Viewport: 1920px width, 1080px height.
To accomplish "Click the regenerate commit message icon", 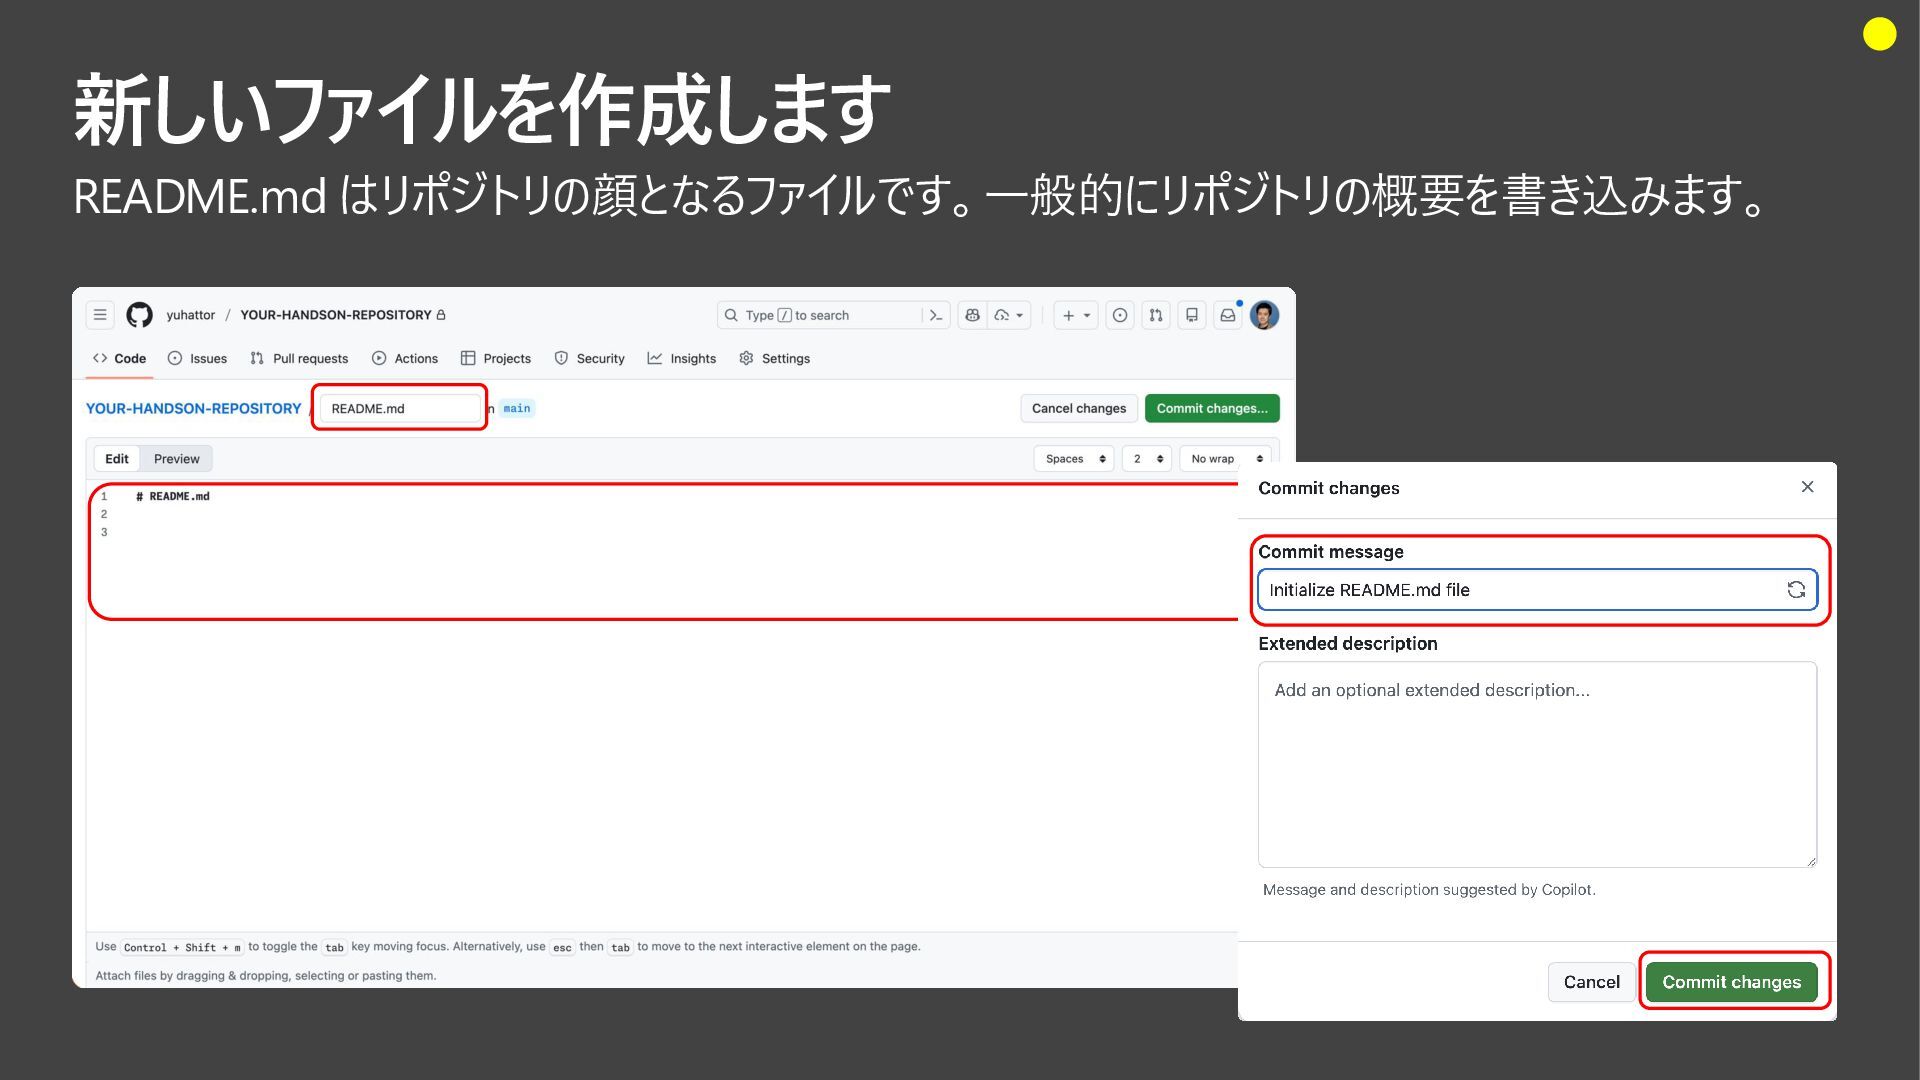I will click(x=1796, y=590).
